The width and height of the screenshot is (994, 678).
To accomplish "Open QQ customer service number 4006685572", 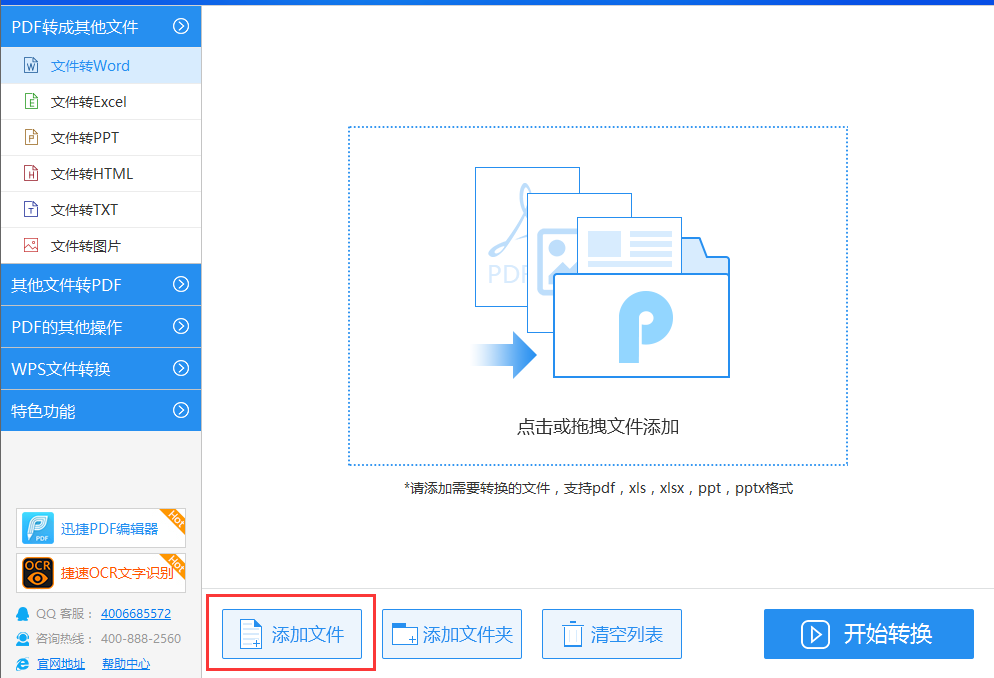I will pos(136,613).
